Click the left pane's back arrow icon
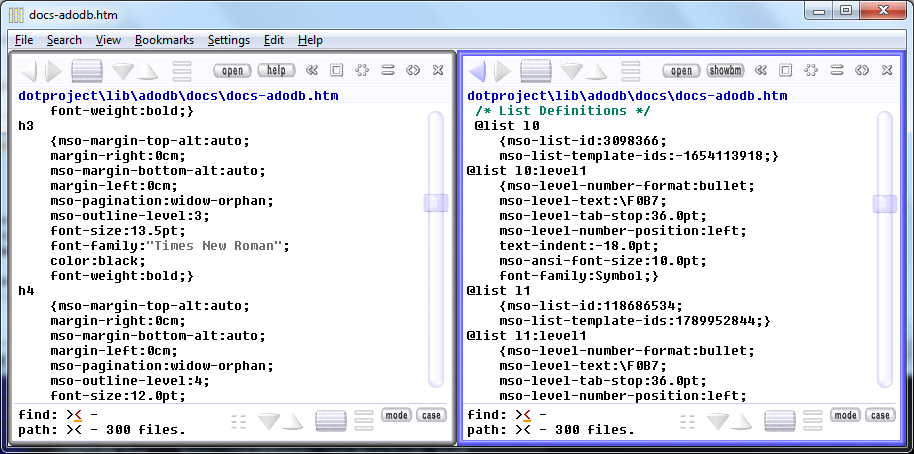This screenshot has height=454, width=914. click(x=28, y=71)
